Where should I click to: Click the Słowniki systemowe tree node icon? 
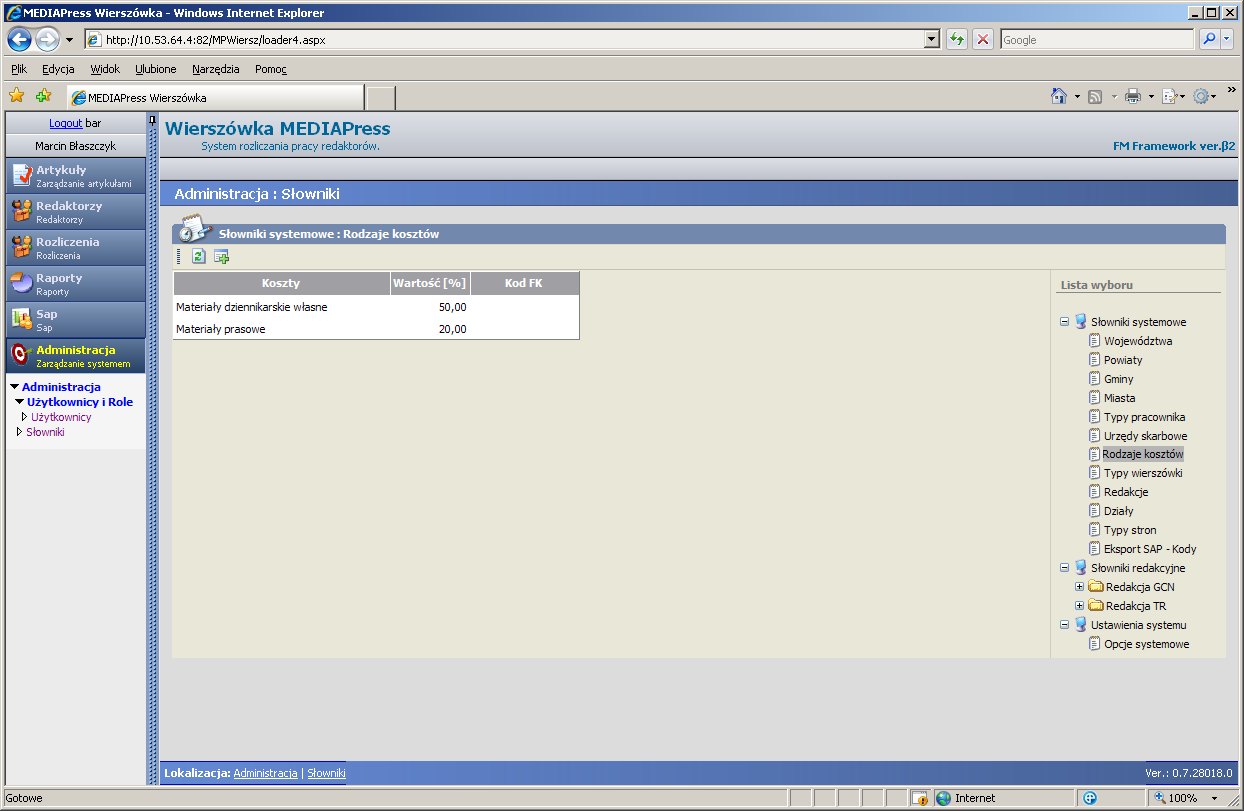coord(1080,322)
